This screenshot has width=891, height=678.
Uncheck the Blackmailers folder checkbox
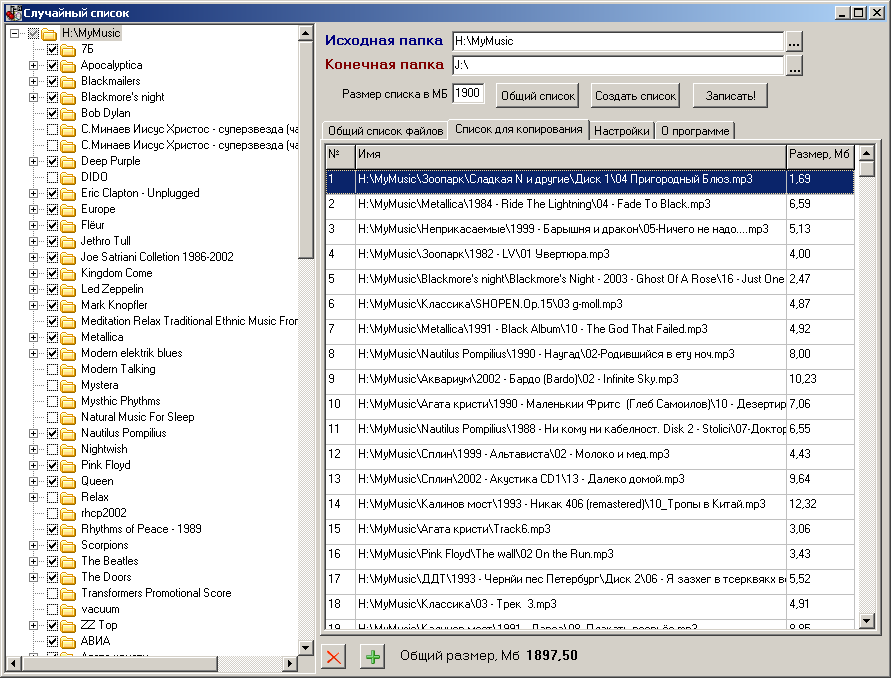(52, 81)
